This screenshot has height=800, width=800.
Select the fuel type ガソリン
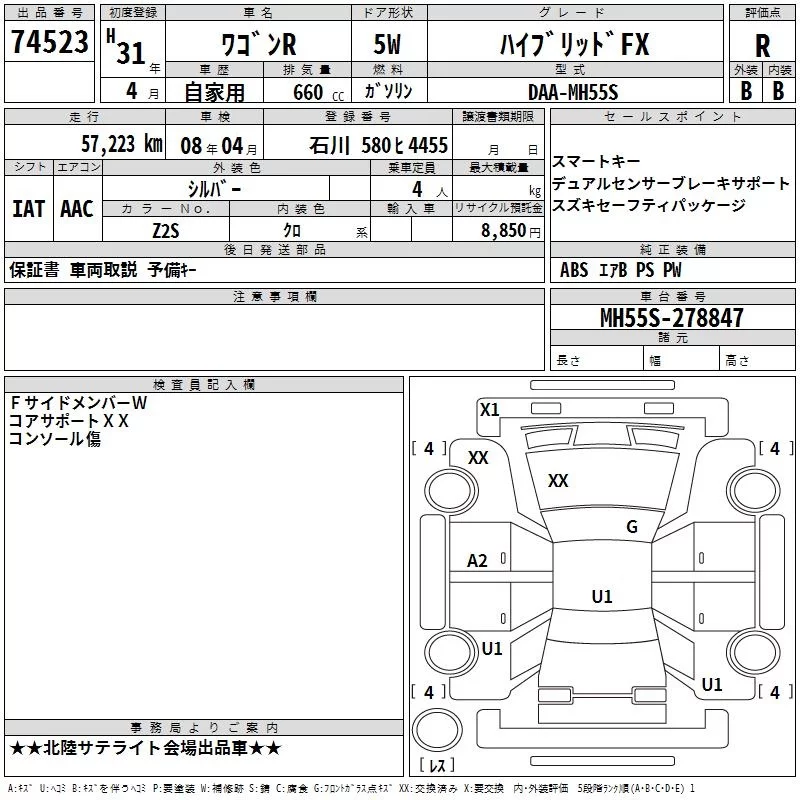(x=388, y=91)
